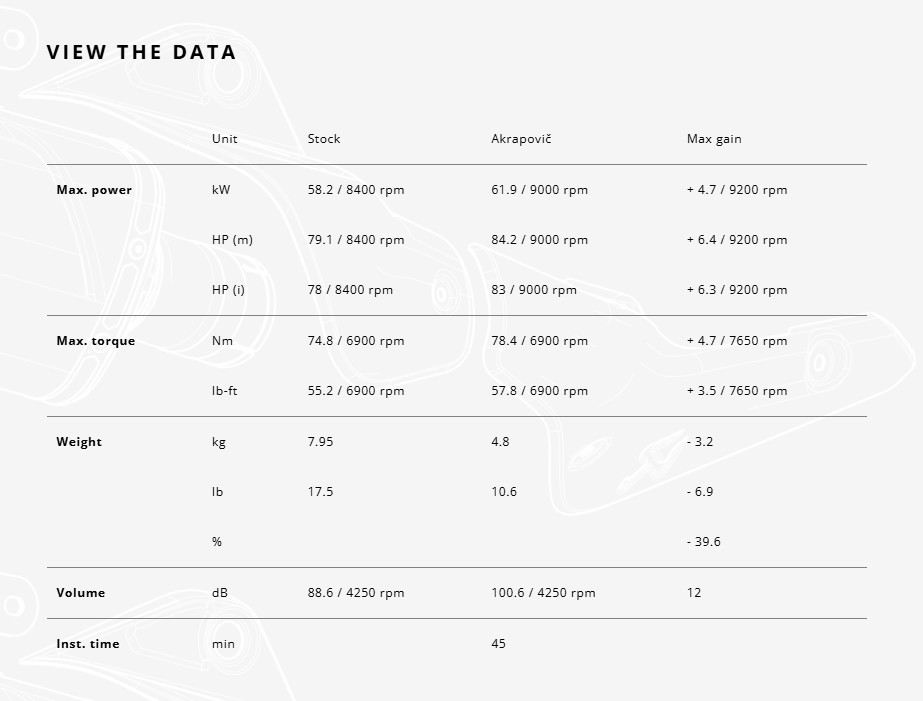The image size is (923, 701).
Task: Click the Akrapovič volume 100.6 / 4250 rpm
Action: (543, 593)
